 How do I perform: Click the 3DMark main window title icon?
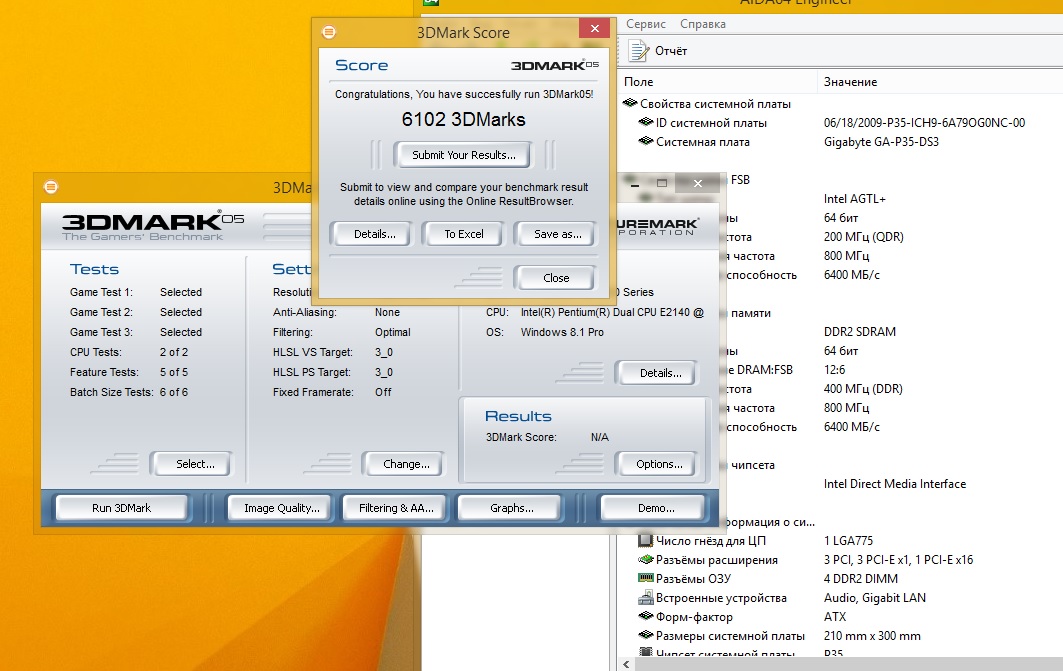coord(51,186)
